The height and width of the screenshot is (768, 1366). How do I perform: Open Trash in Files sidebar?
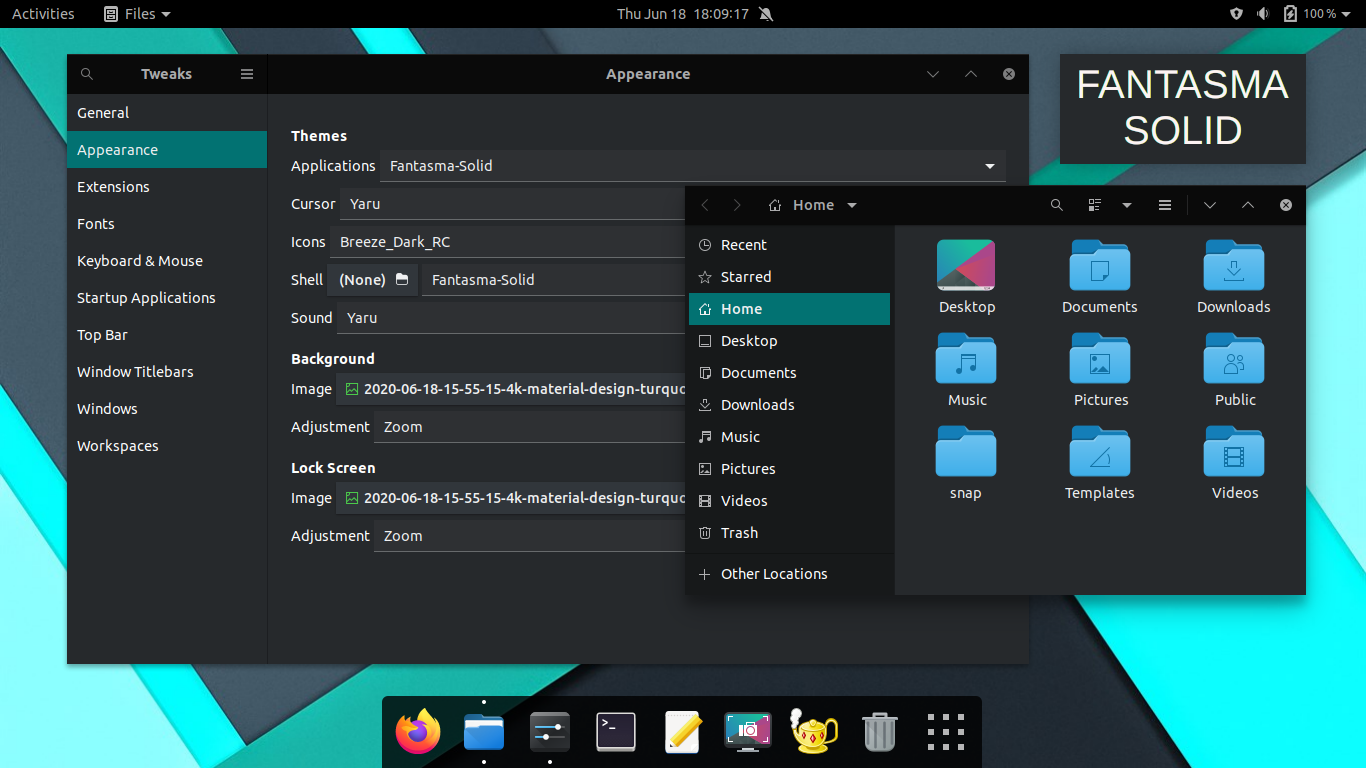coord(789,533)
